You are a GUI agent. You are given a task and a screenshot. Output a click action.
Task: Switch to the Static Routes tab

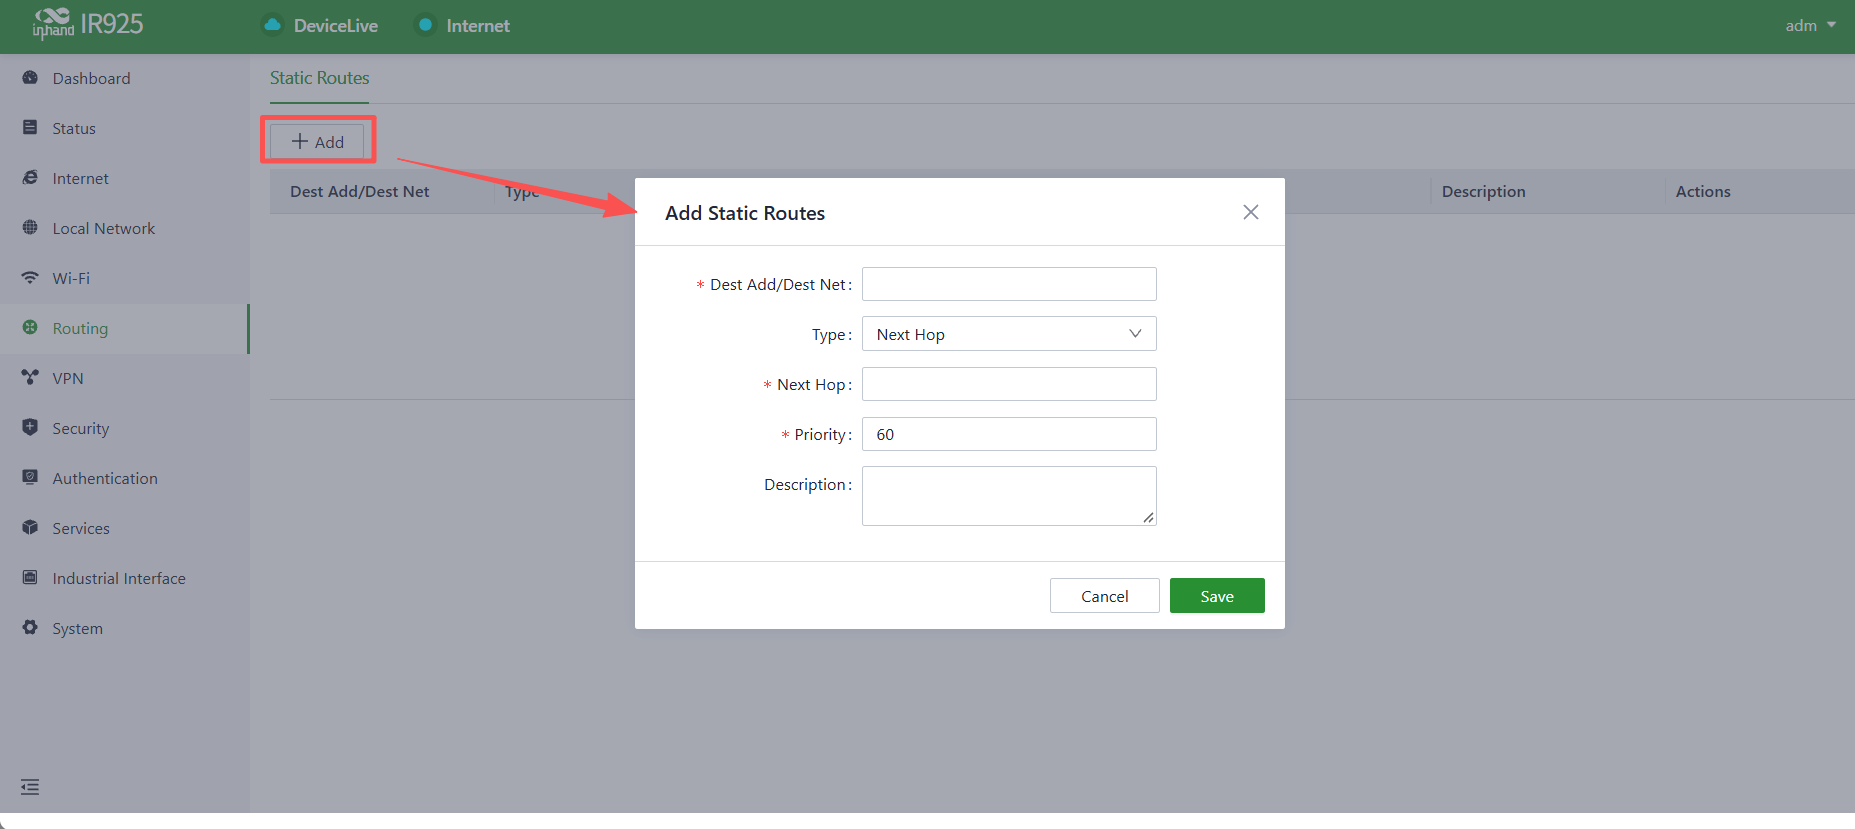(x=319, y=78)
